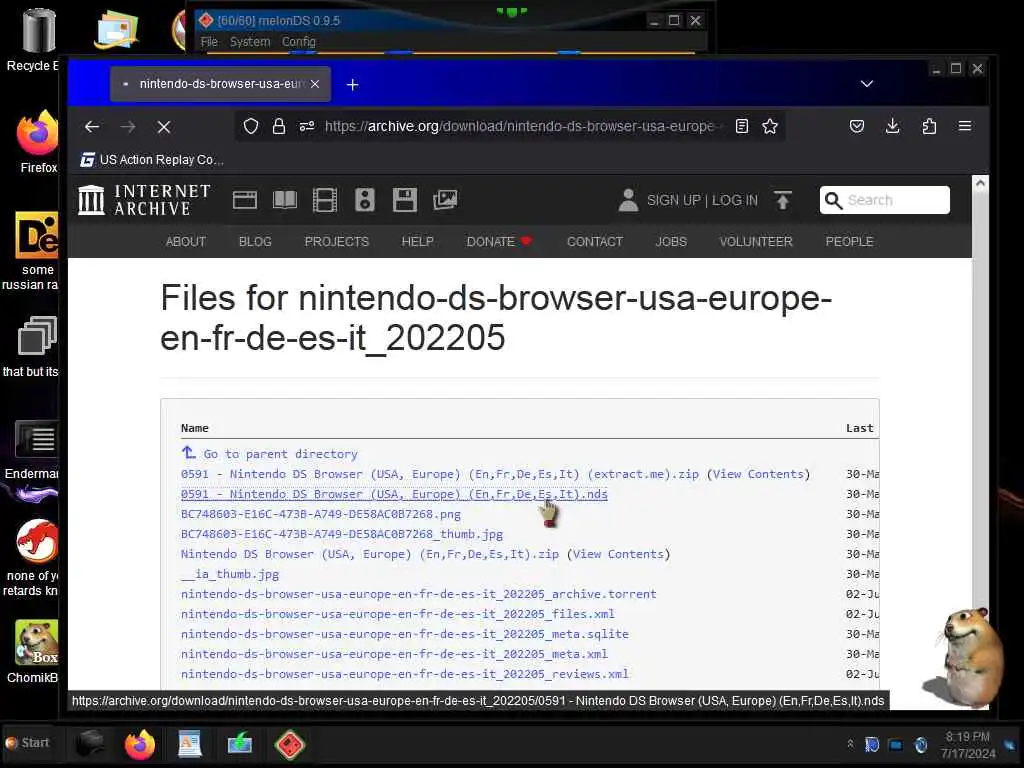Open the VOLUNTEER menu item

756,242
